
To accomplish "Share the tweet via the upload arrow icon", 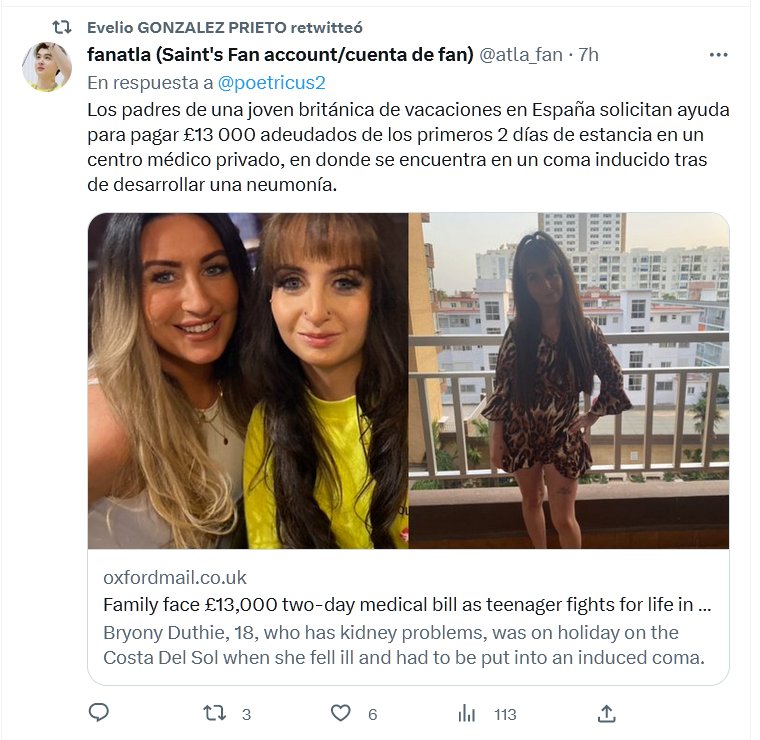I will click(x=606, y=713).
